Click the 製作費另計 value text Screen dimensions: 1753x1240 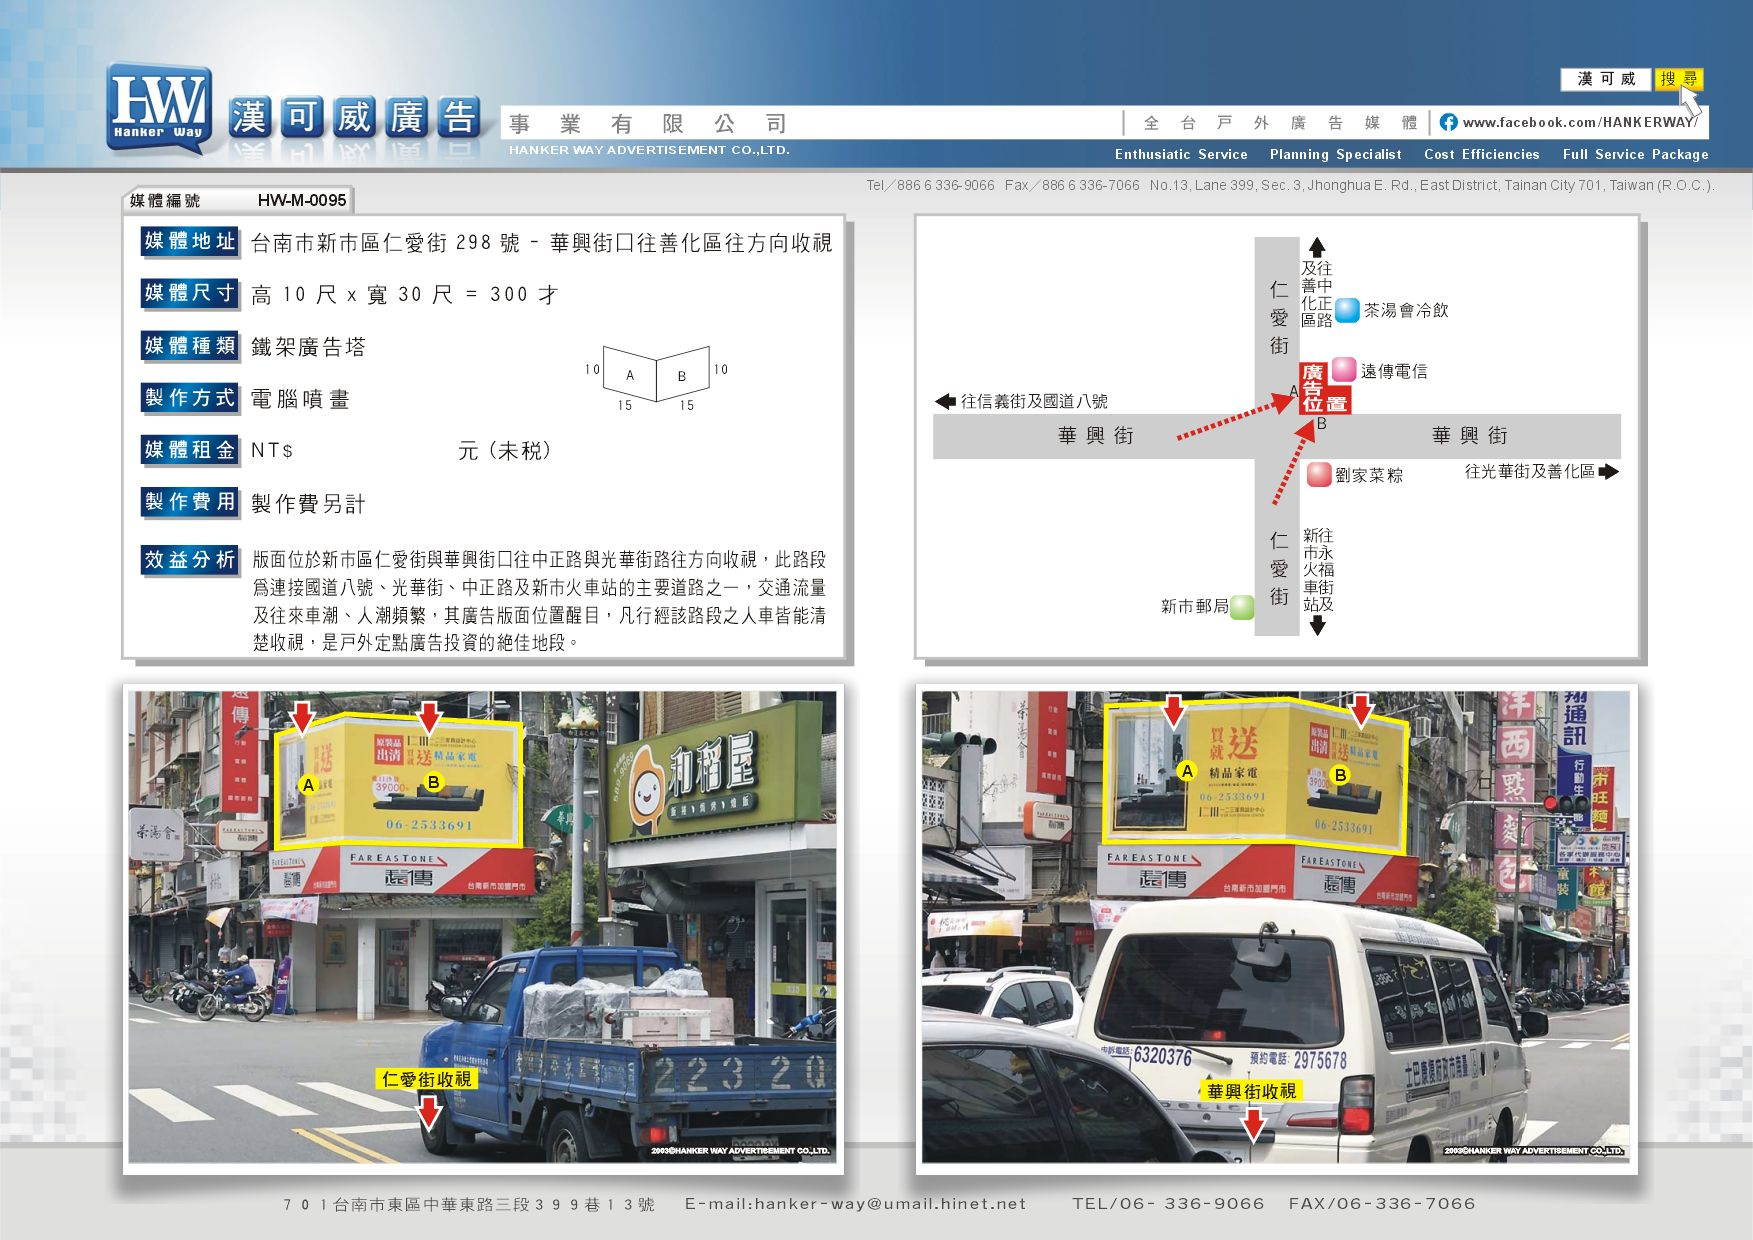pyautogui.click(x=308, y=504)
